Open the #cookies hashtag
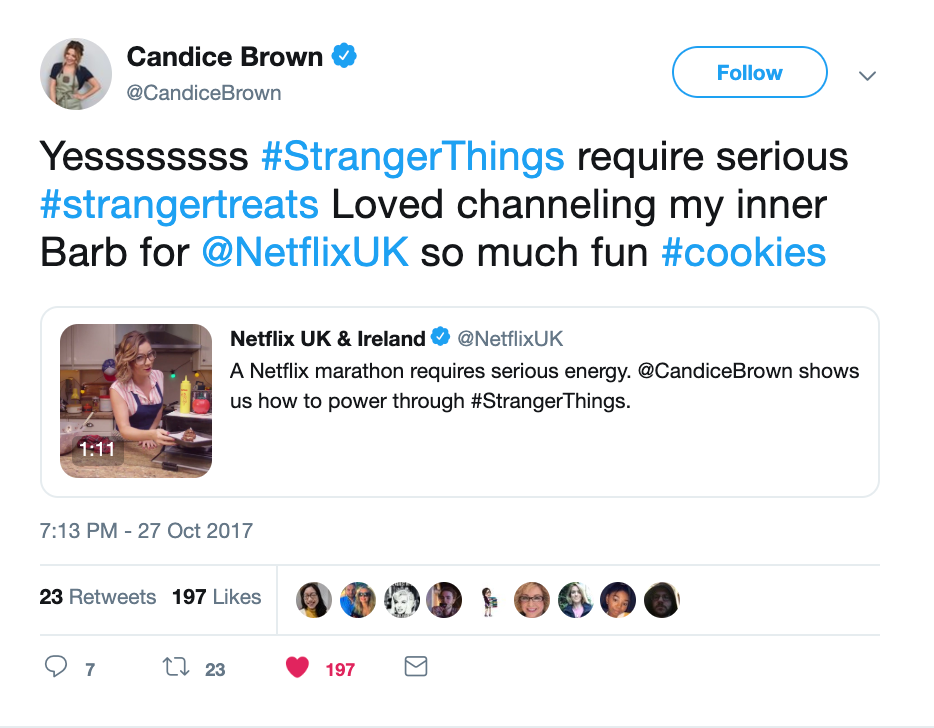 743,252
